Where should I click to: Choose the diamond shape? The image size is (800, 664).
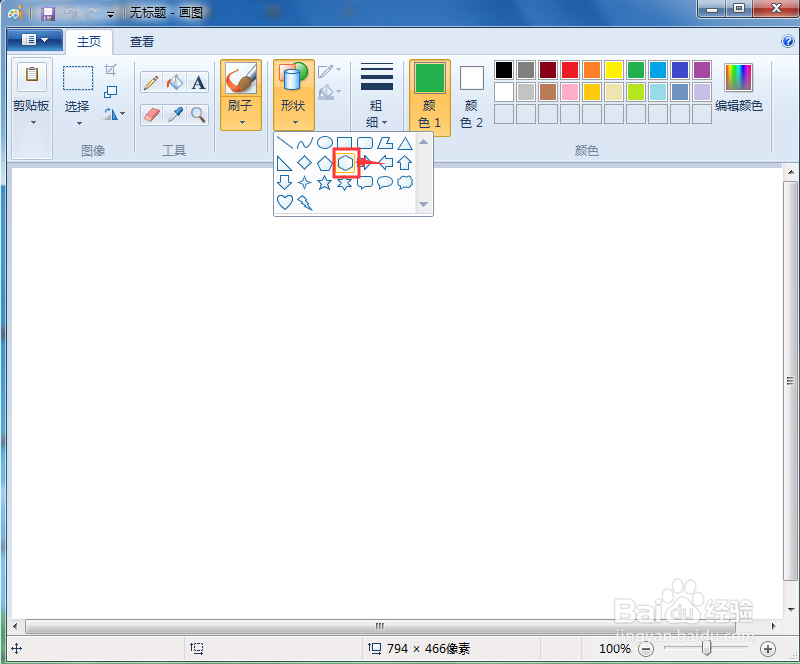pyautogui.click(x=305, y=163)
